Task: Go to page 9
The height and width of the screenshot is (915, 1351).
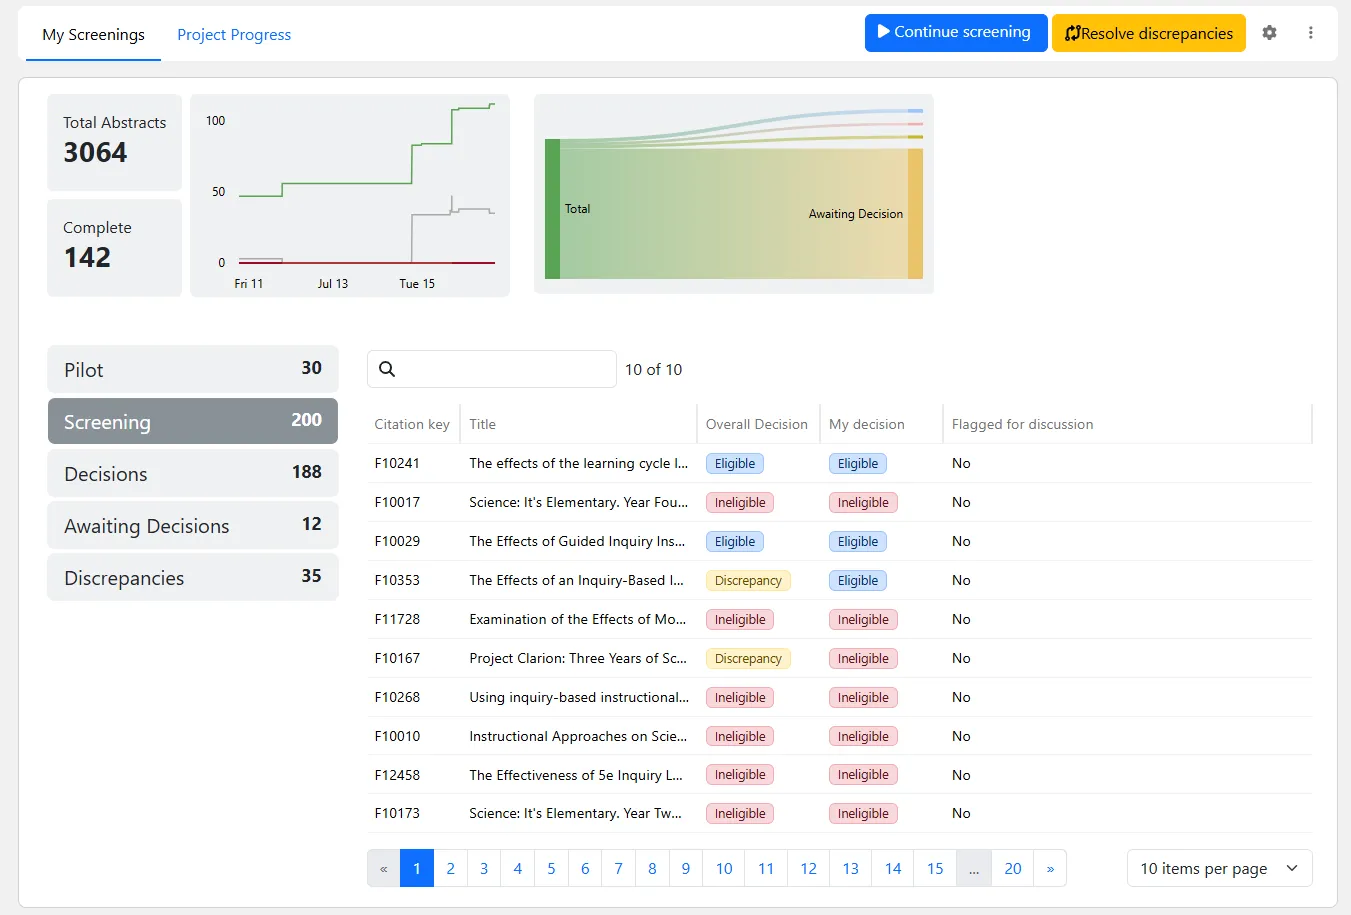Action: (x=686, y=868)
